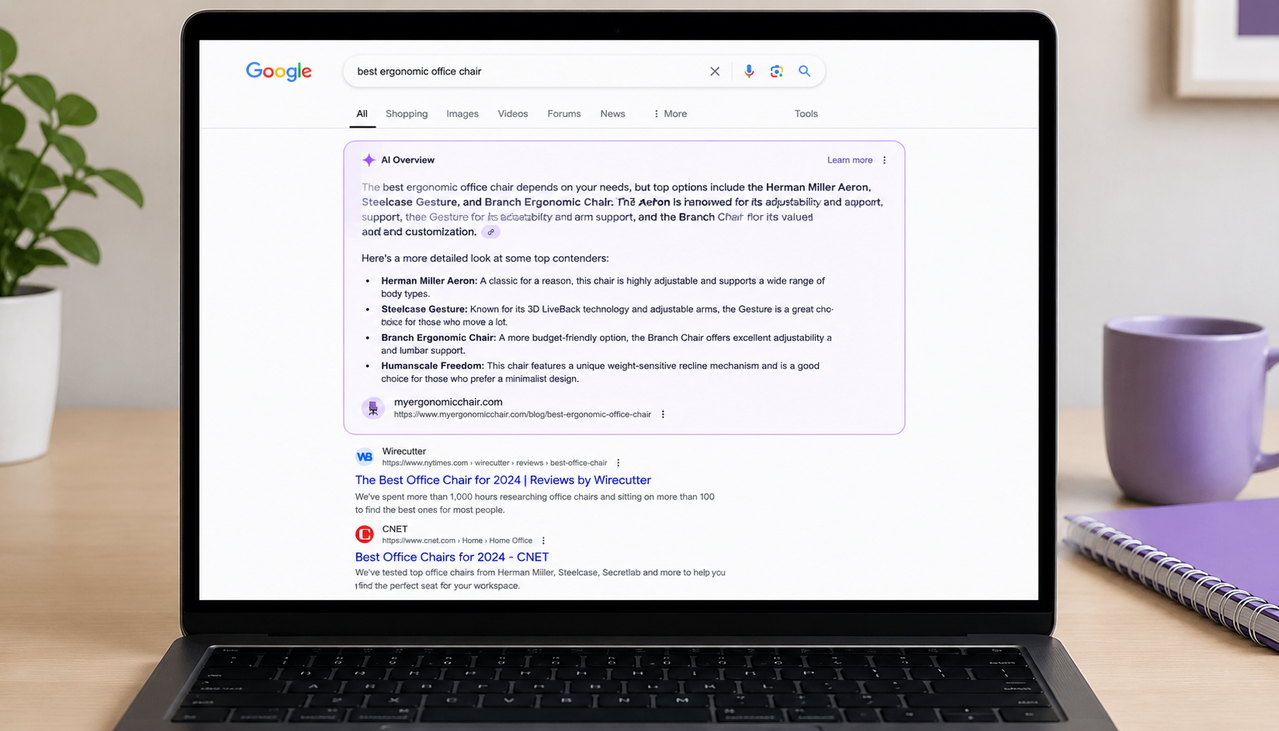1279x731 pixels.
Task: Click the 'AI Overview' label text
Action: [408, 160]
